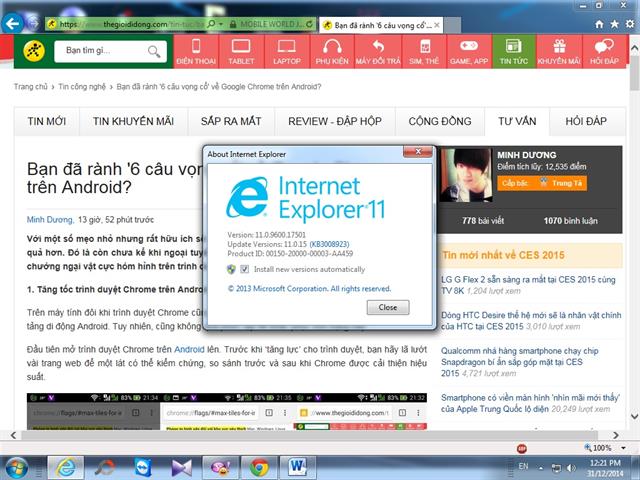Open a new blank tab
This screenshot has height=480, width=640.
[452, 25]
